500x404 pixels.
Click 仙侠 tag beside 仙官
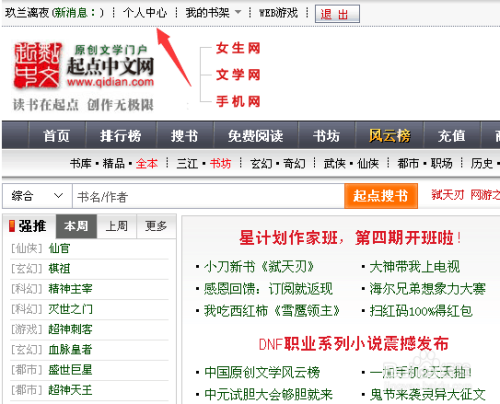pyautogui.click(x=27, y=248)
